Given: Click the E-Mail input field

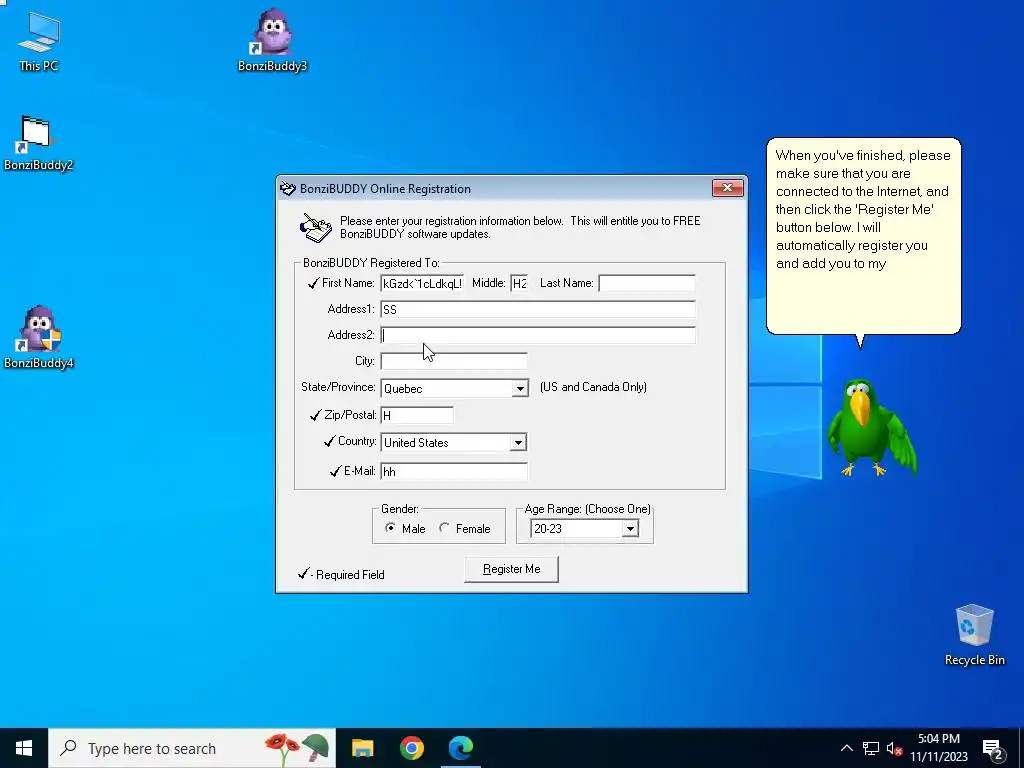Looking at the screenshot, I should click(x=454, y=472).
